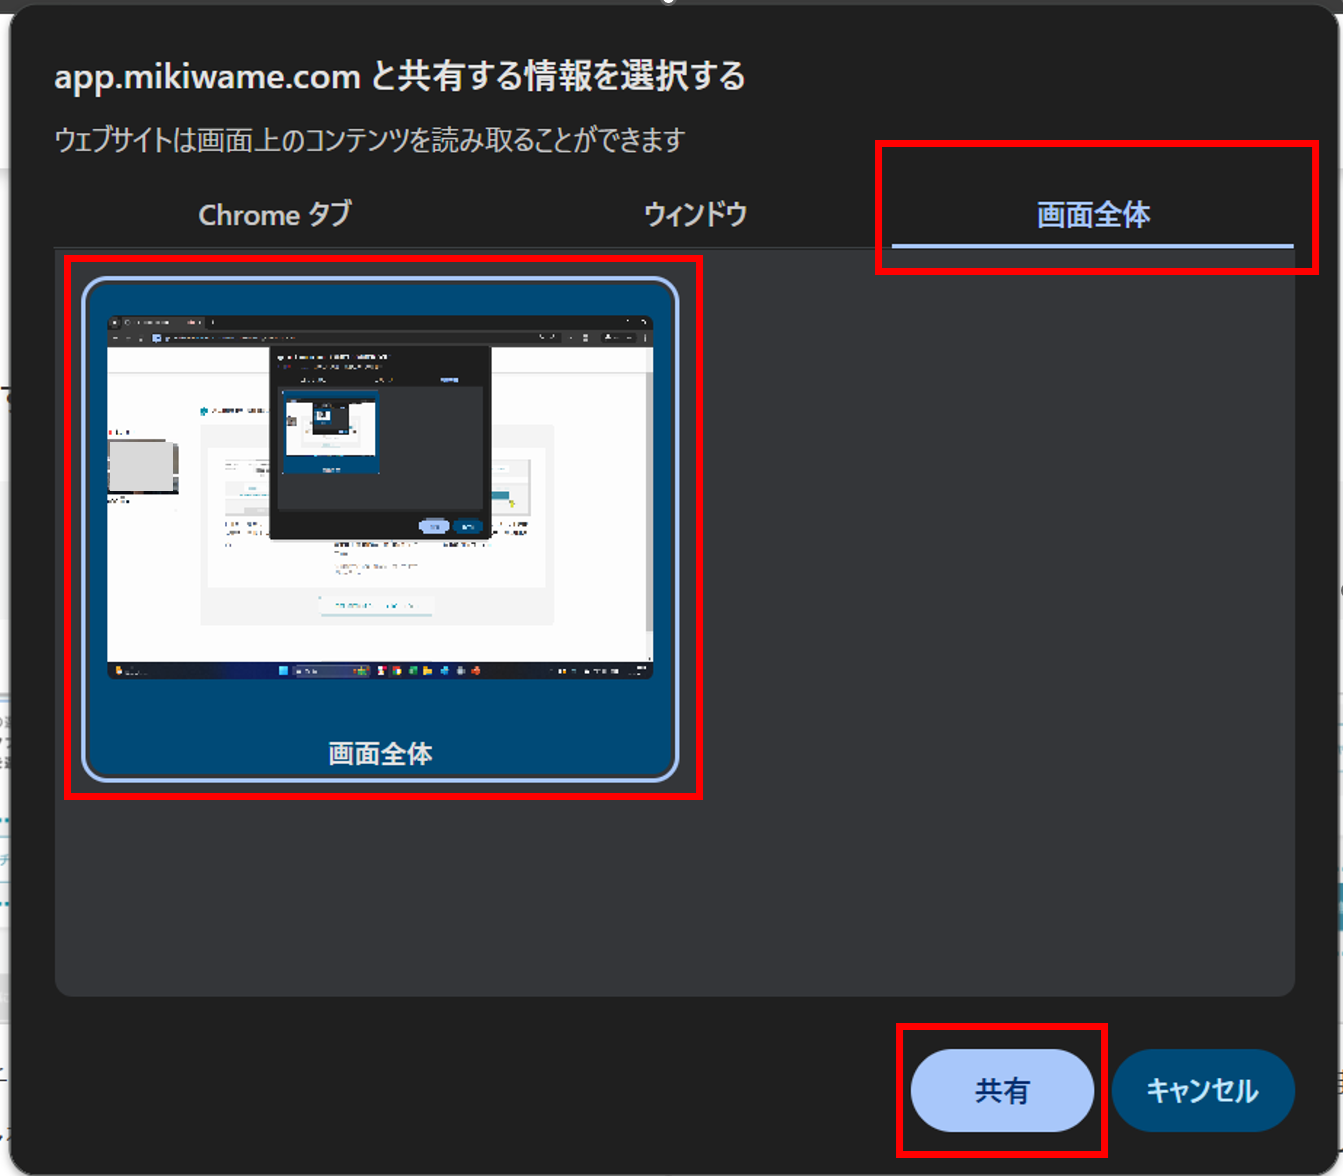The image size is (1343, 1176).
Task: Click the Edge icon on the preview taskbar
Action: click(x=445, y=671)
